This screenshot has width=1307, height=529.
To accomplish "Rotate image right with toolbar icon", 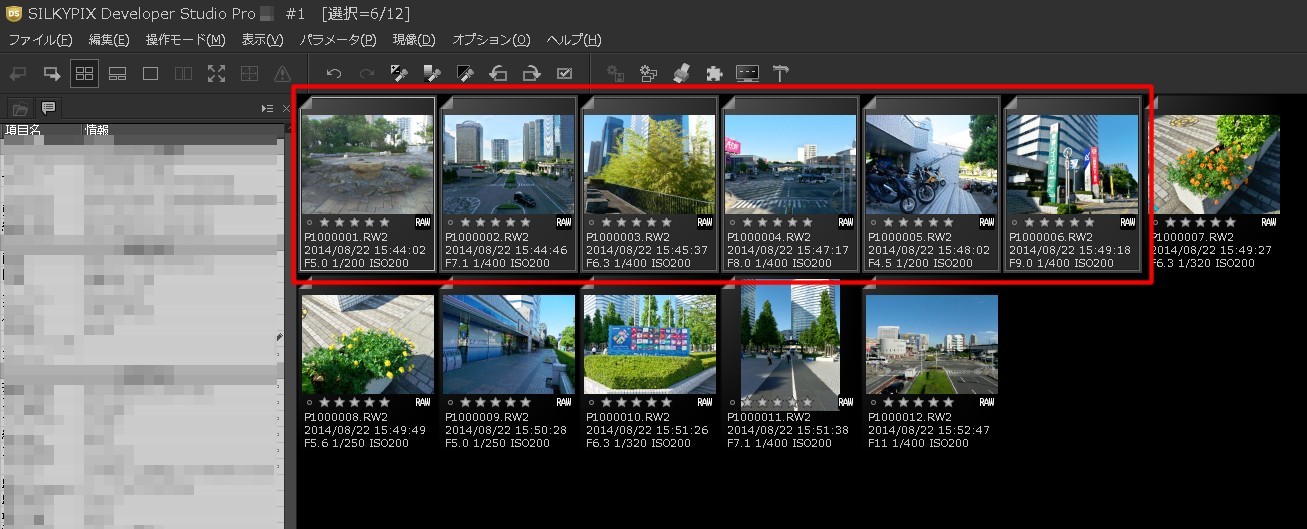I will (531, 74).
